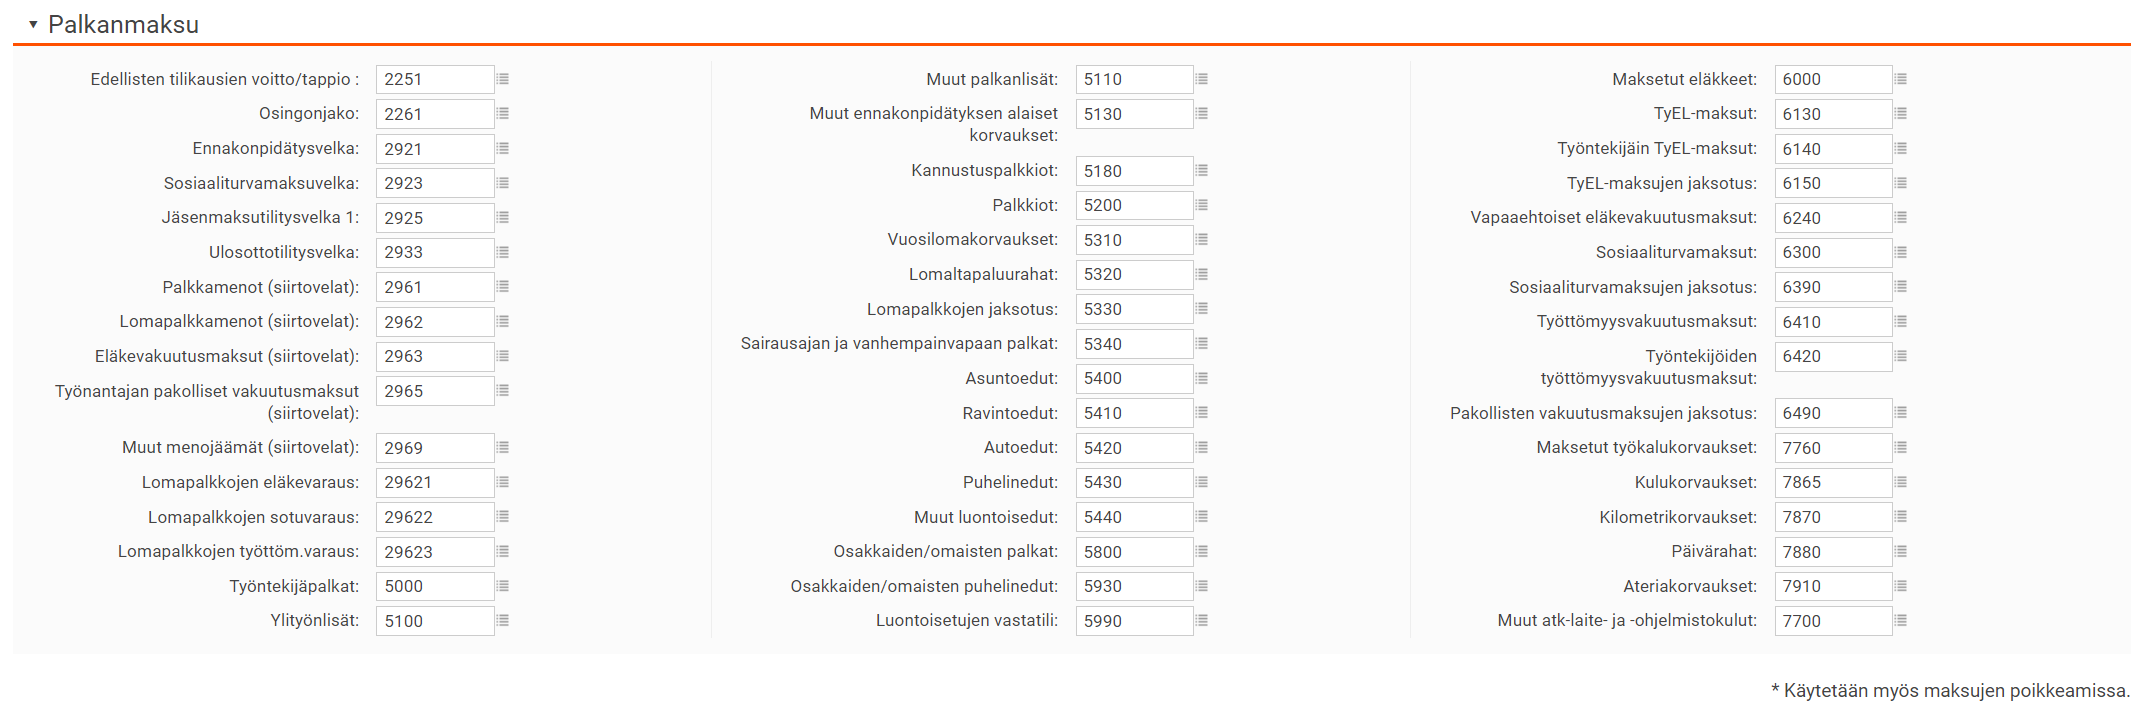Screen dimensions: 2147x728
Task: Click list icon next to Maksetut eläkkeet
Action: point(1901,79)
